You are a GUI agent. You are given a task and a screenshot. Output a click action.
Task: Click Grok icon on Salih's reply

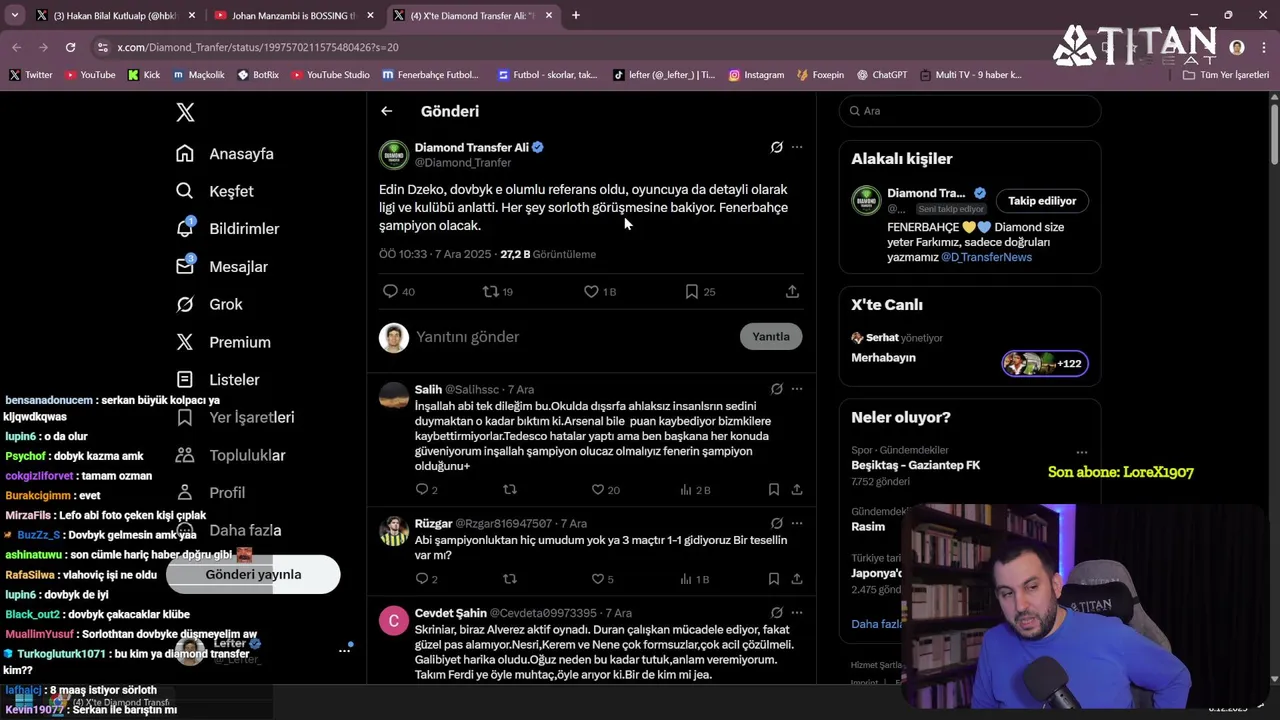(x=776, y=389)
